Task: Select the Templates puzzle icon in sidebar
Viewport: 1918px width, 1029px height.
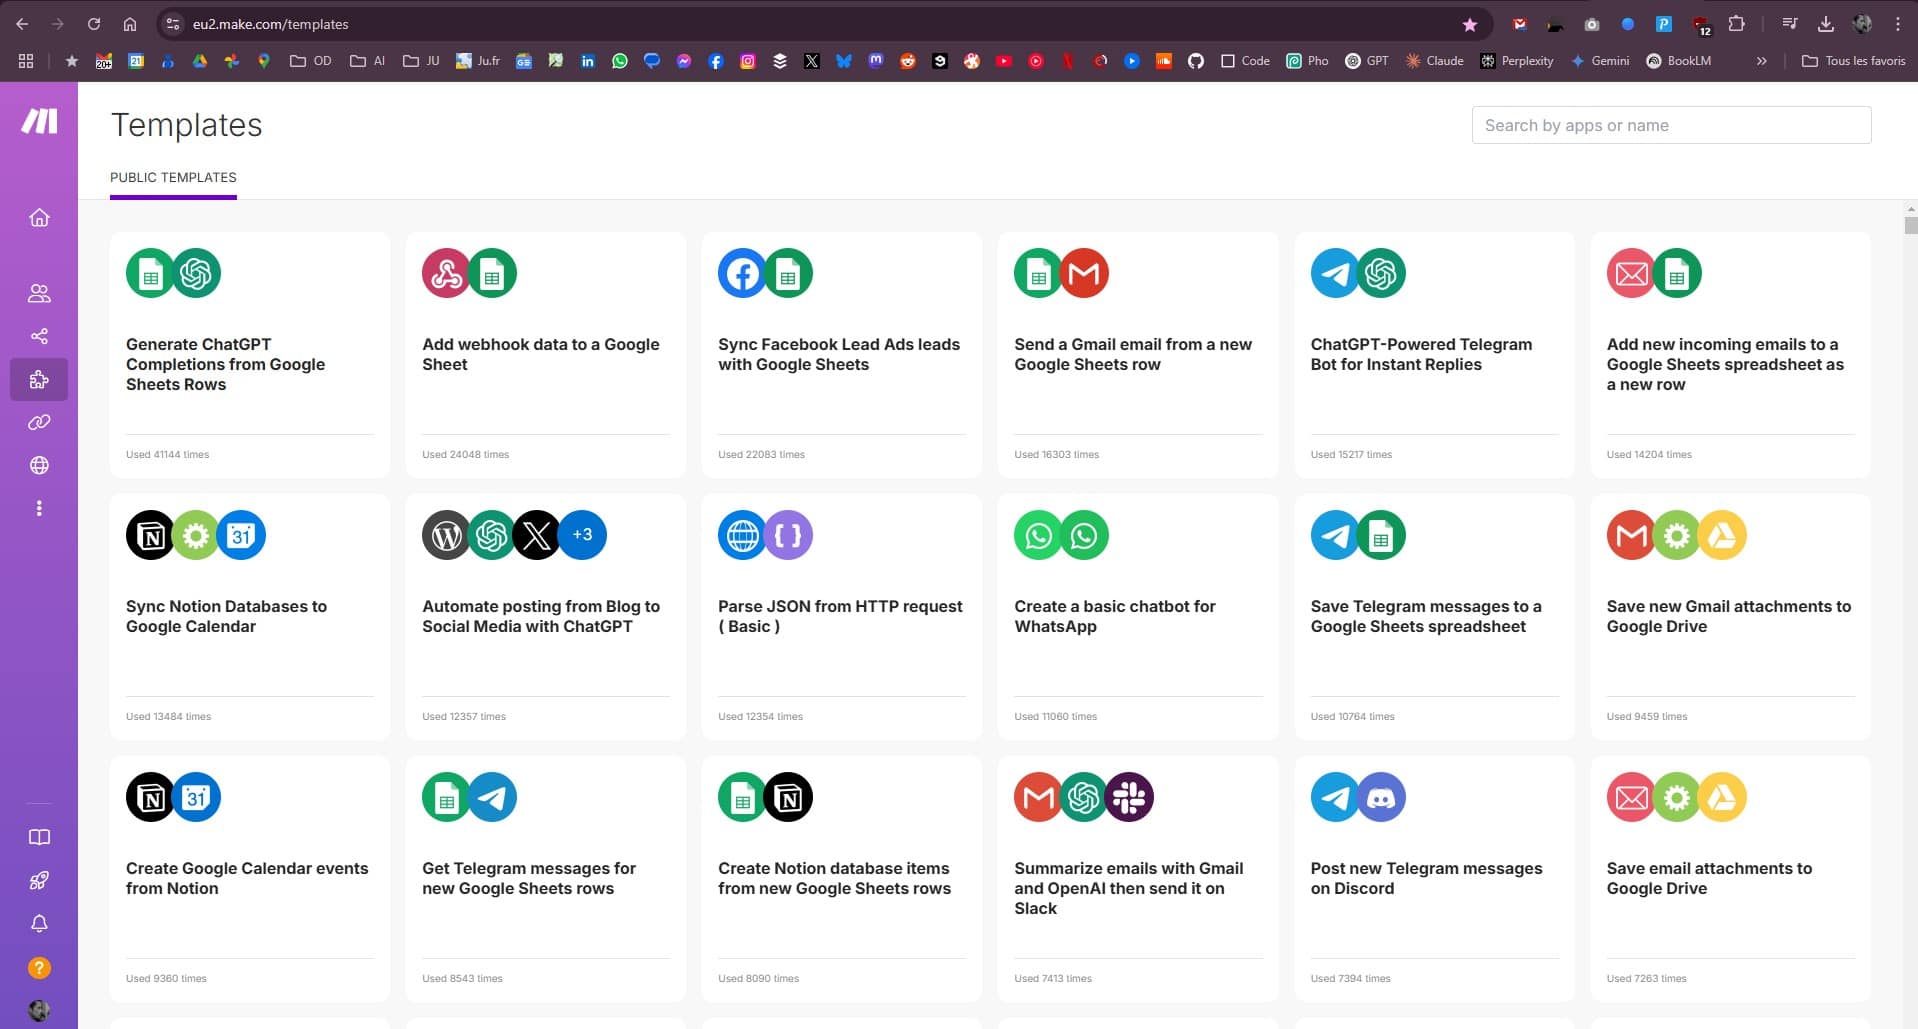Action: click(x=39, y=380)
